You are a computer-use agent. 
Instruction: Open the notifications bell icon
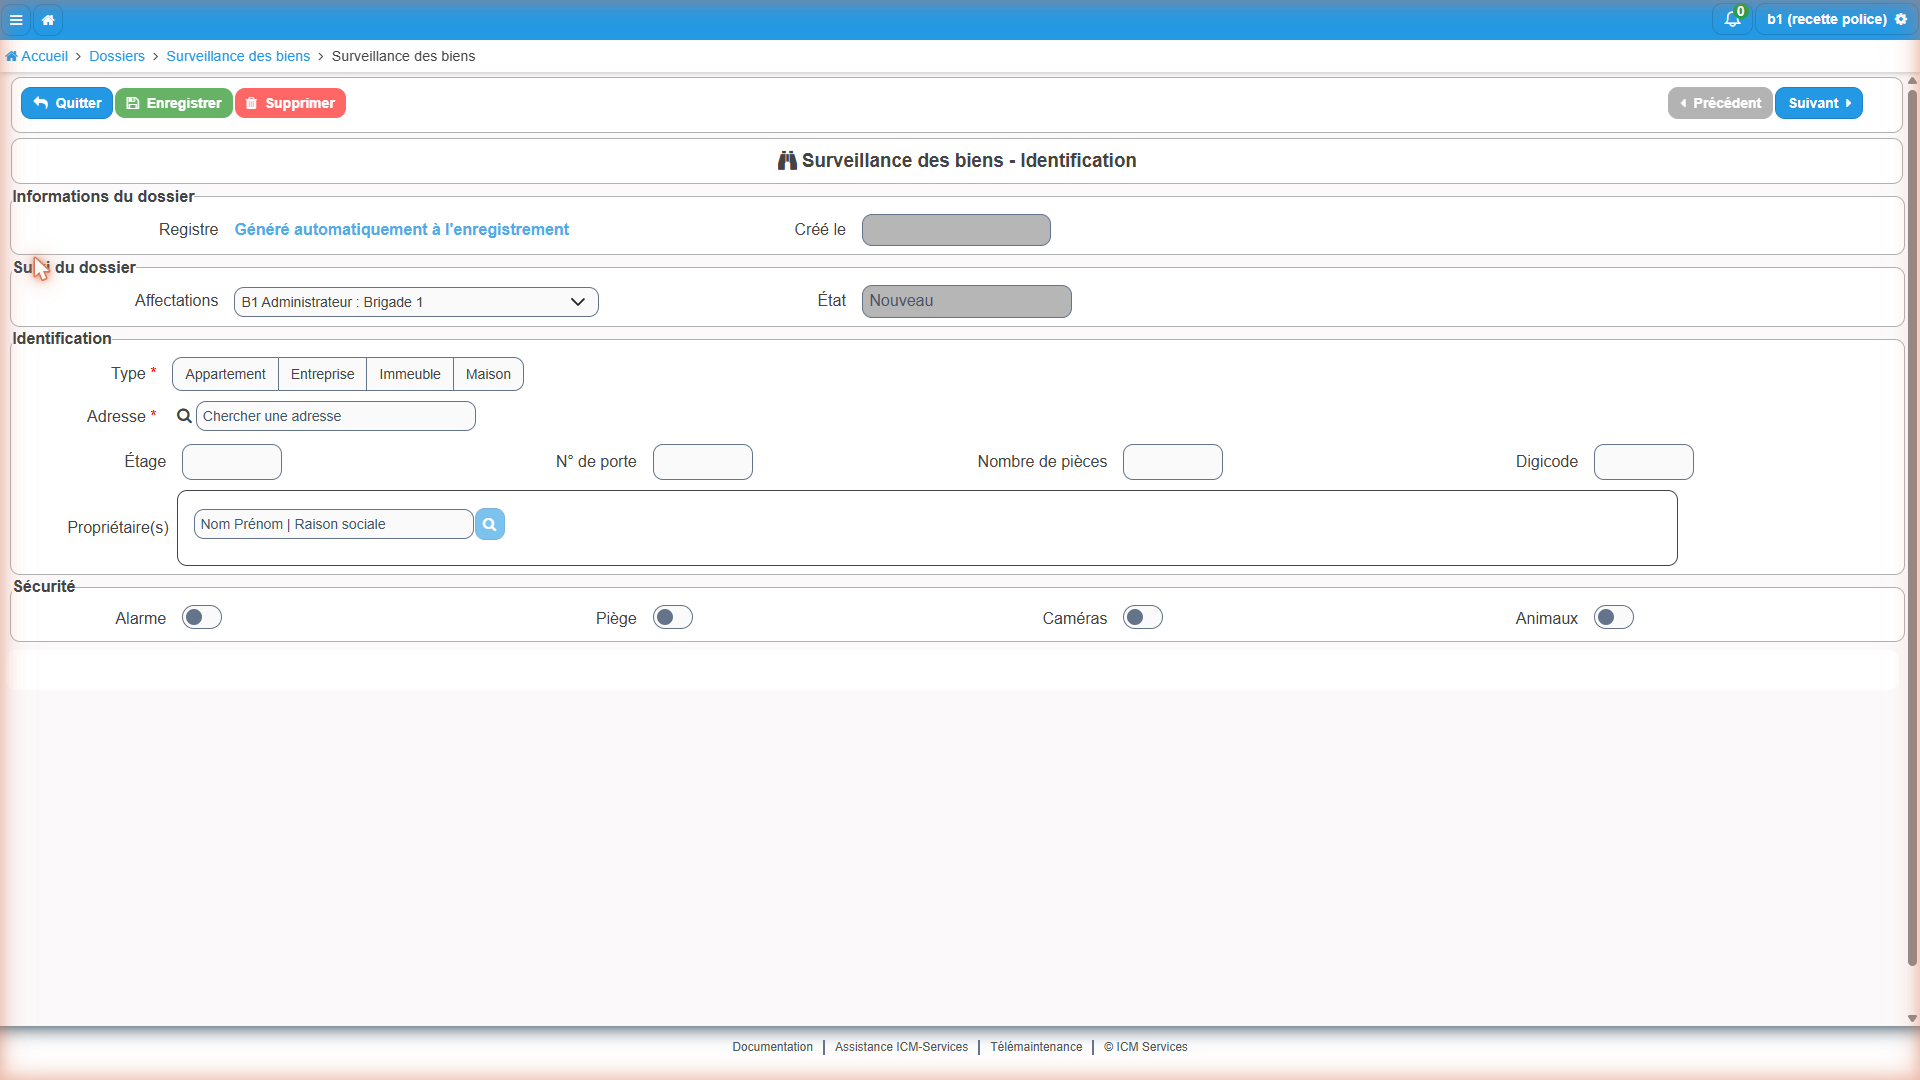[1732, 19]
